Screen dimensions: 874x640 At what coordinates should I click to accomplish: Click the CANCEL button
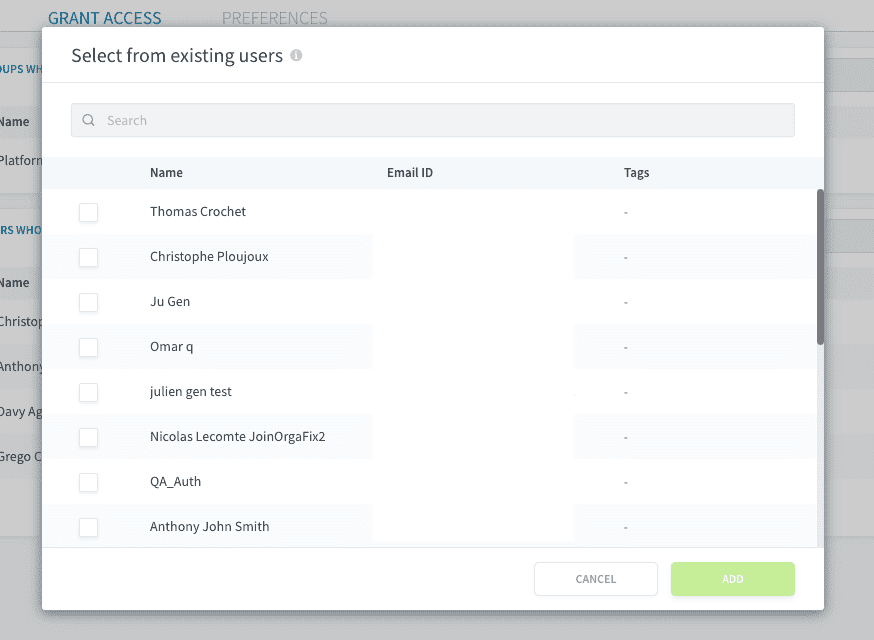pyautogui.click(x=596, y=579)
